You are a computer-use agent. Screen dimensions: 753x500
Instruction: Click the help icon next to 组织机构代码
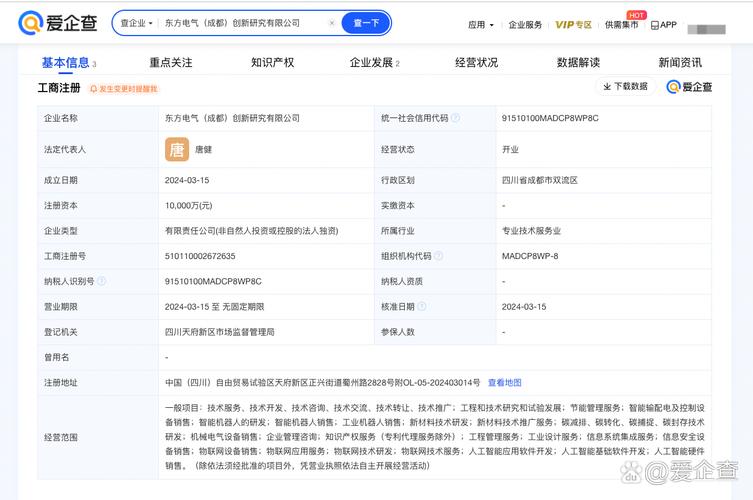(438, 256)
